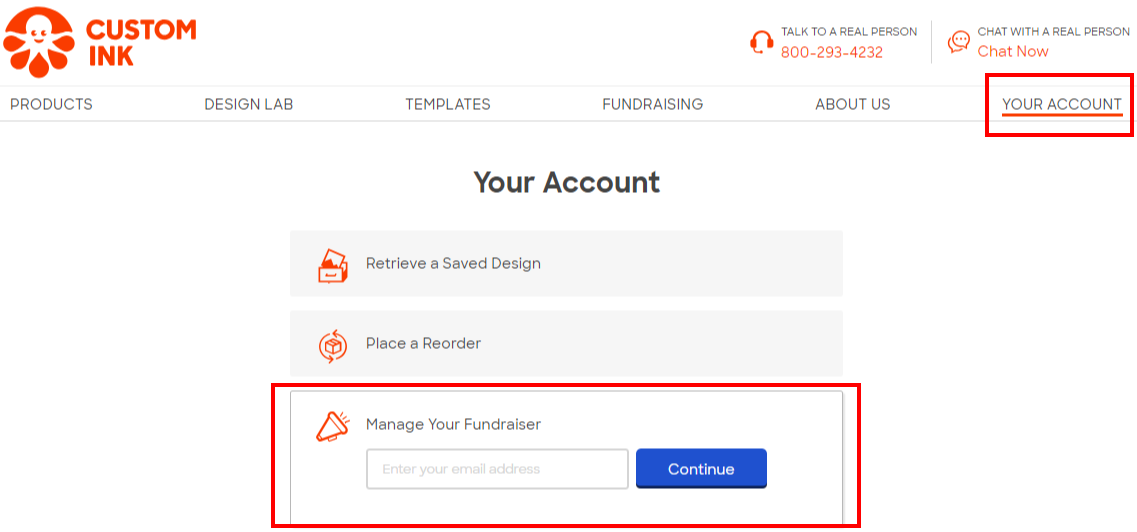This screenshot has height=532, width=1137.
Task: Go to Design Lab
Action: pos(248,104)
